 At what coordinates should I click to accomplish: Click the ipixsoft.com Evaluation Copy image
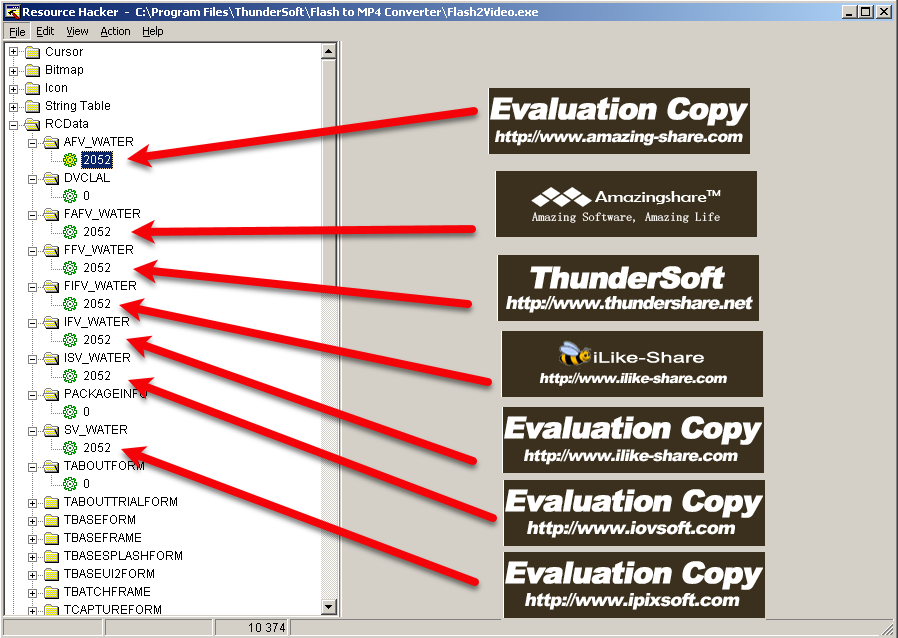(634, 585)
